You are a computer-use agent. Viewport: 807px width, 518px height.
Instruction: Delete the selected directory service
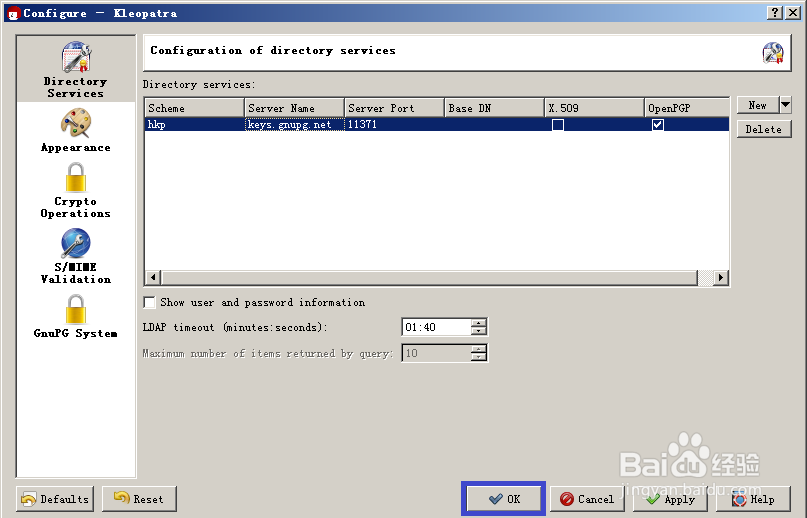pos(764,129)
